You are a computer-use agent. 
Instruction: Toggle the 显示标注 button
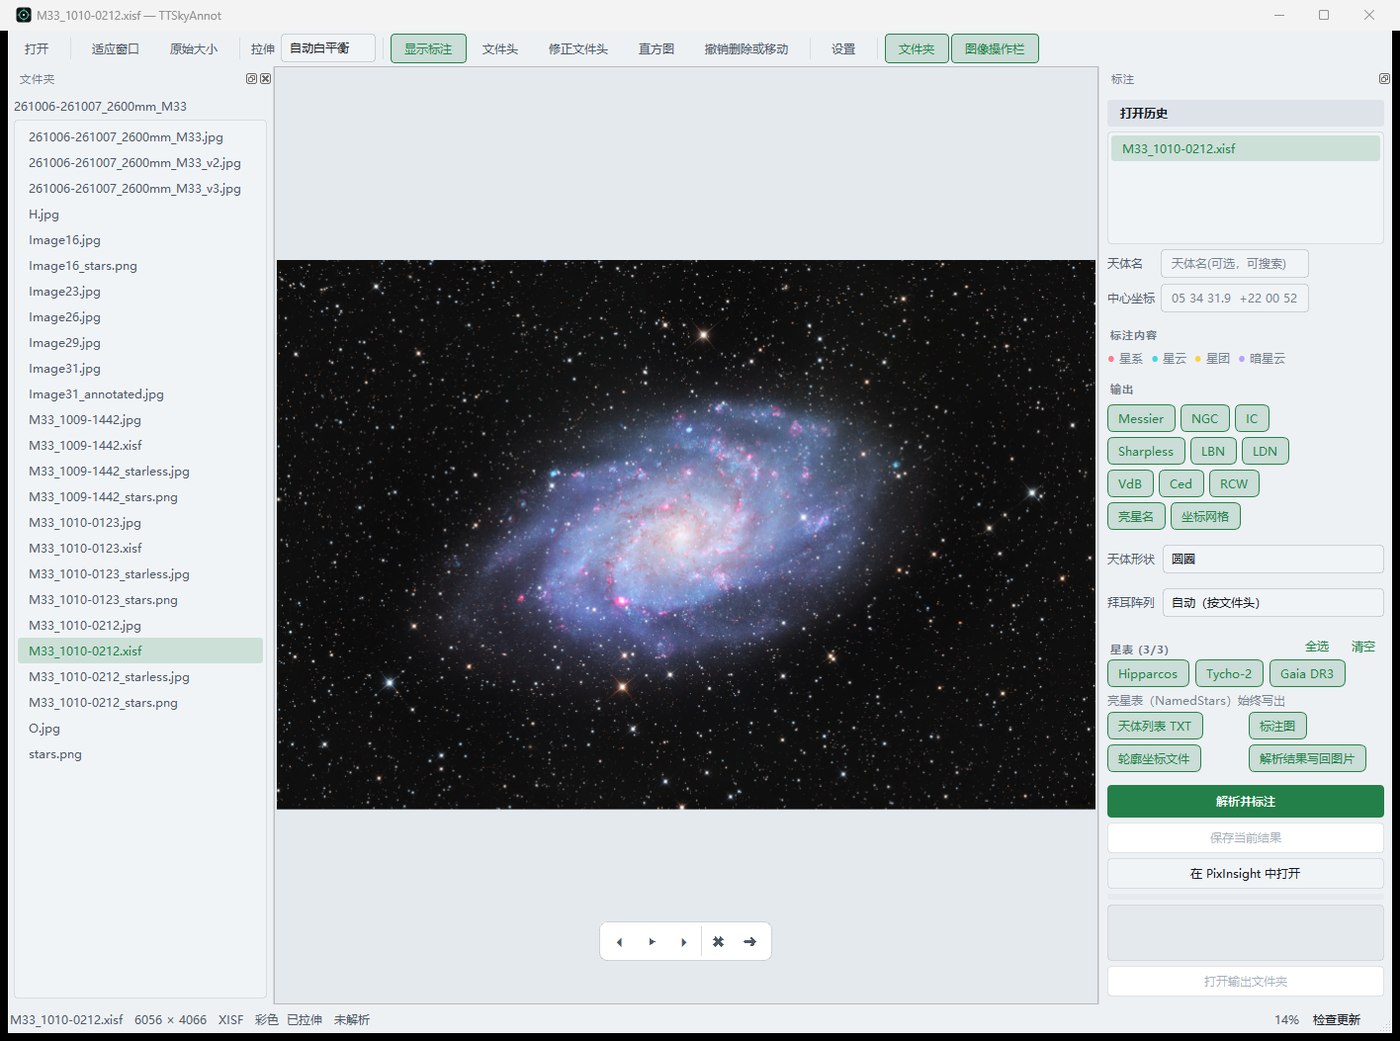(428, 49)
